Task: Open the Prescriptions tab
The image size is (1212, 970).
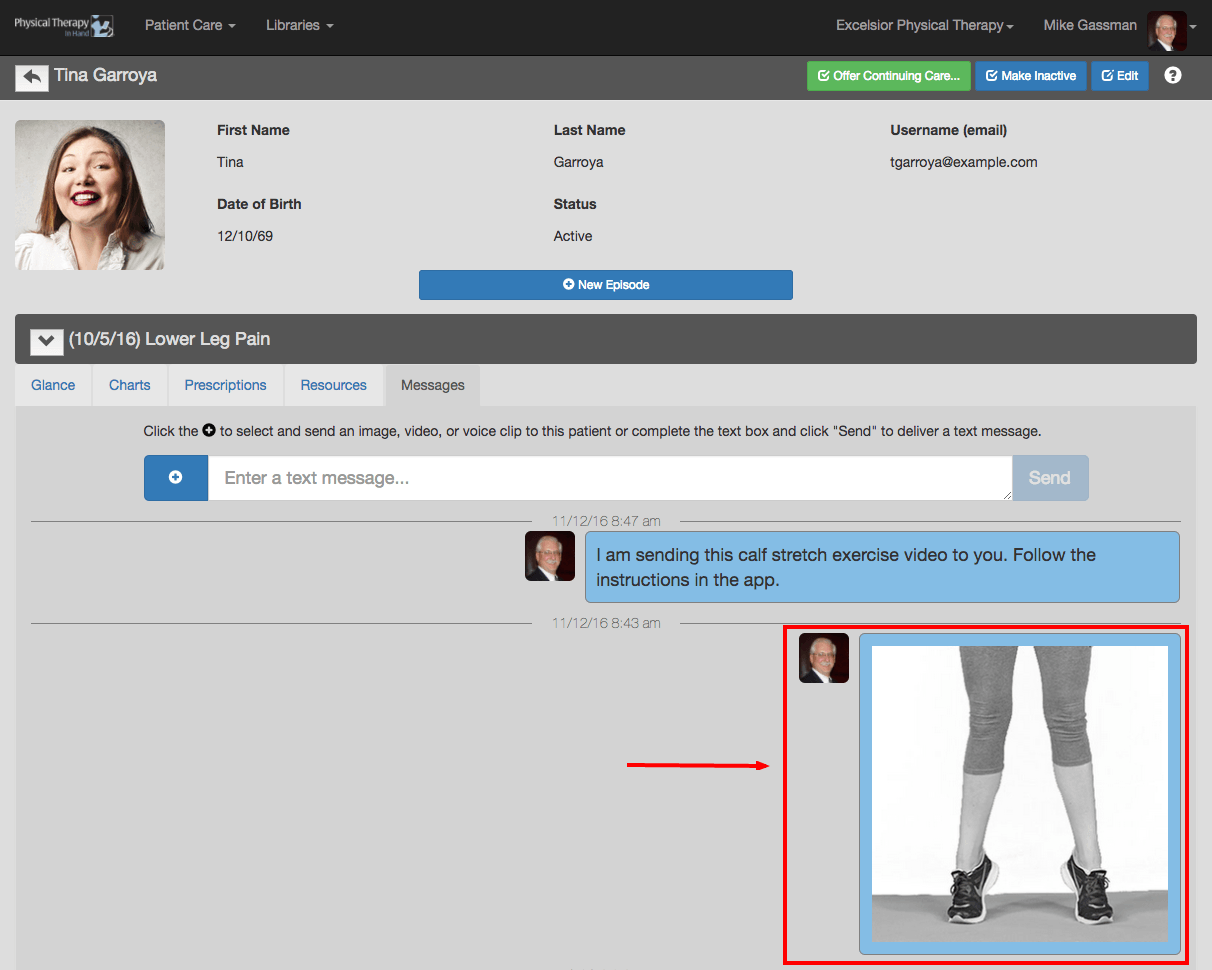Action: [x=226, y=385]
